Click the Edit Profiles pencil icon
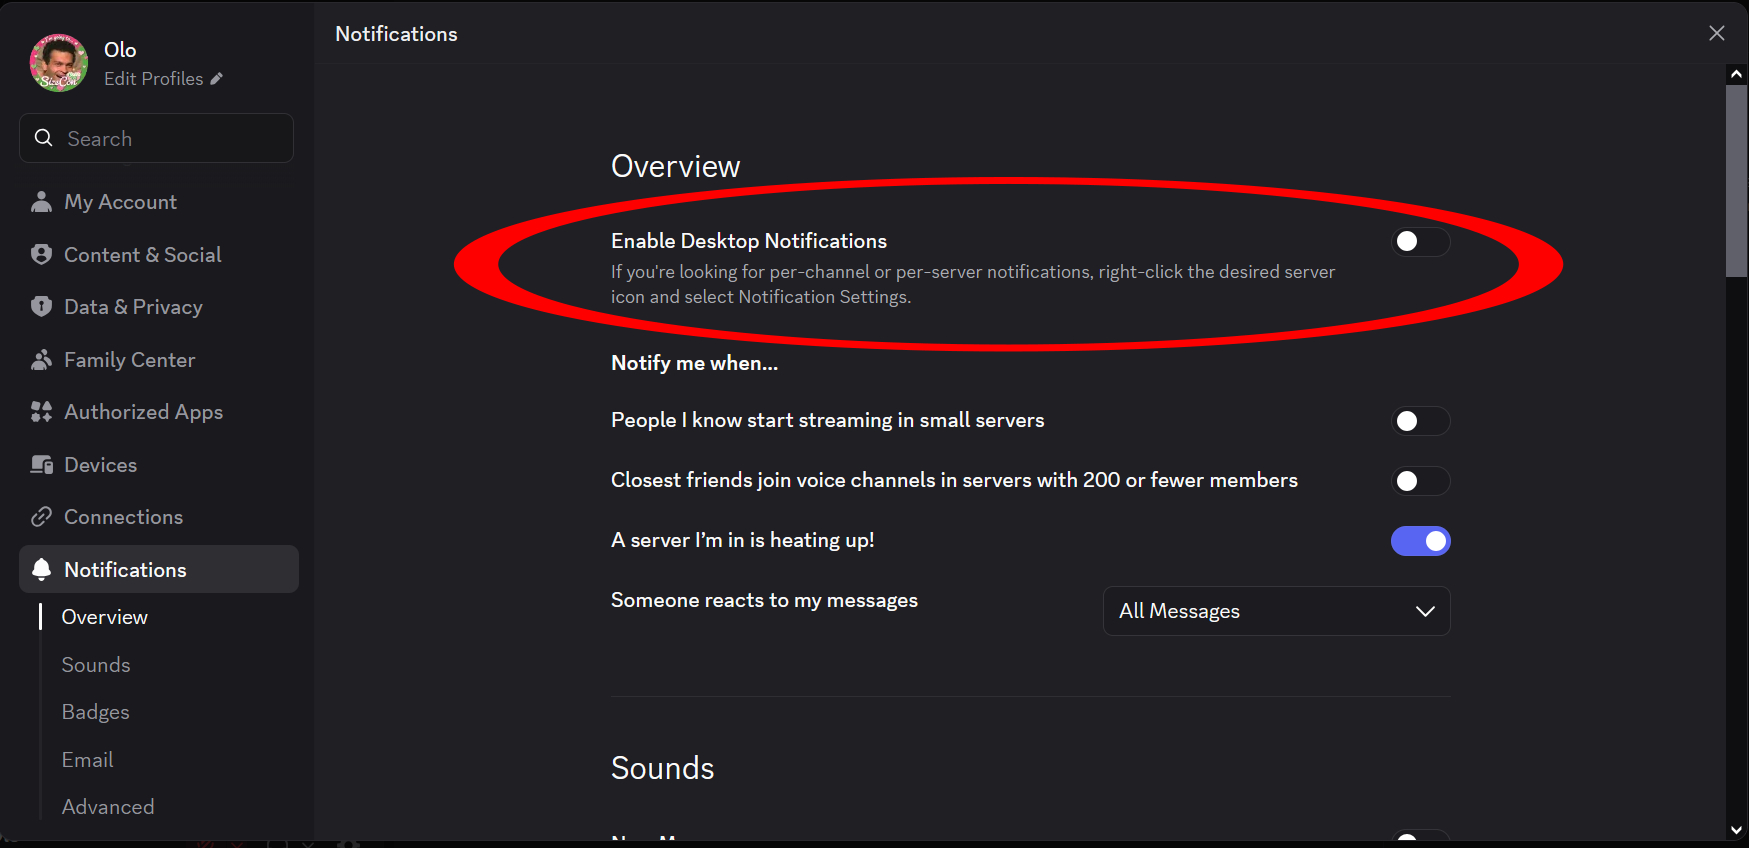Viewport: 1749px width, 848px height. (217, 79)
